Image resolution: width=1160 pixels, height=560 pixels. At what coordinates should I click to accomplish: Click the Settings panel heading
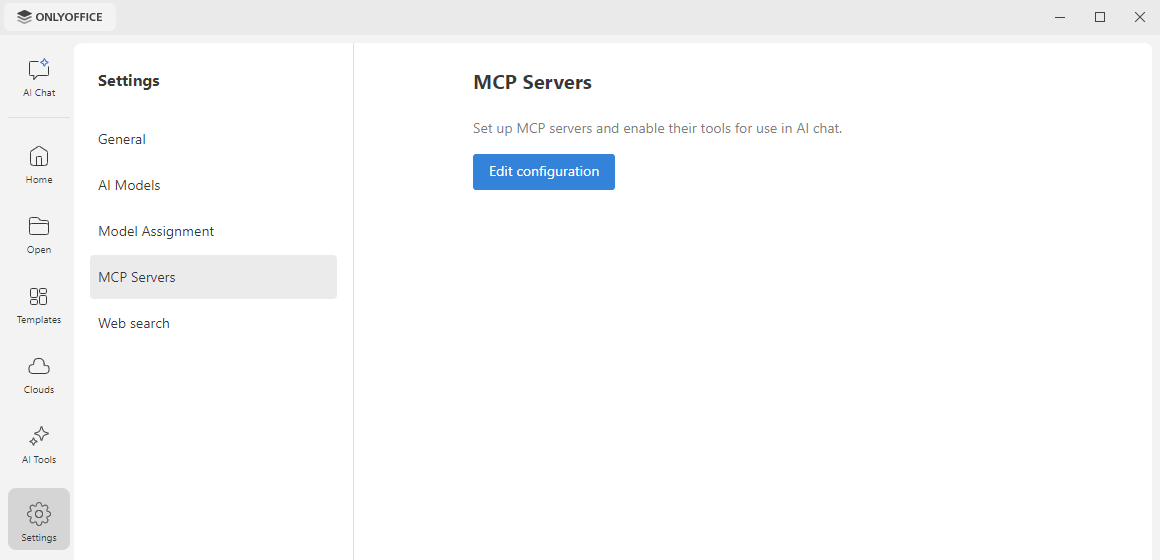[x=129, y=81]
